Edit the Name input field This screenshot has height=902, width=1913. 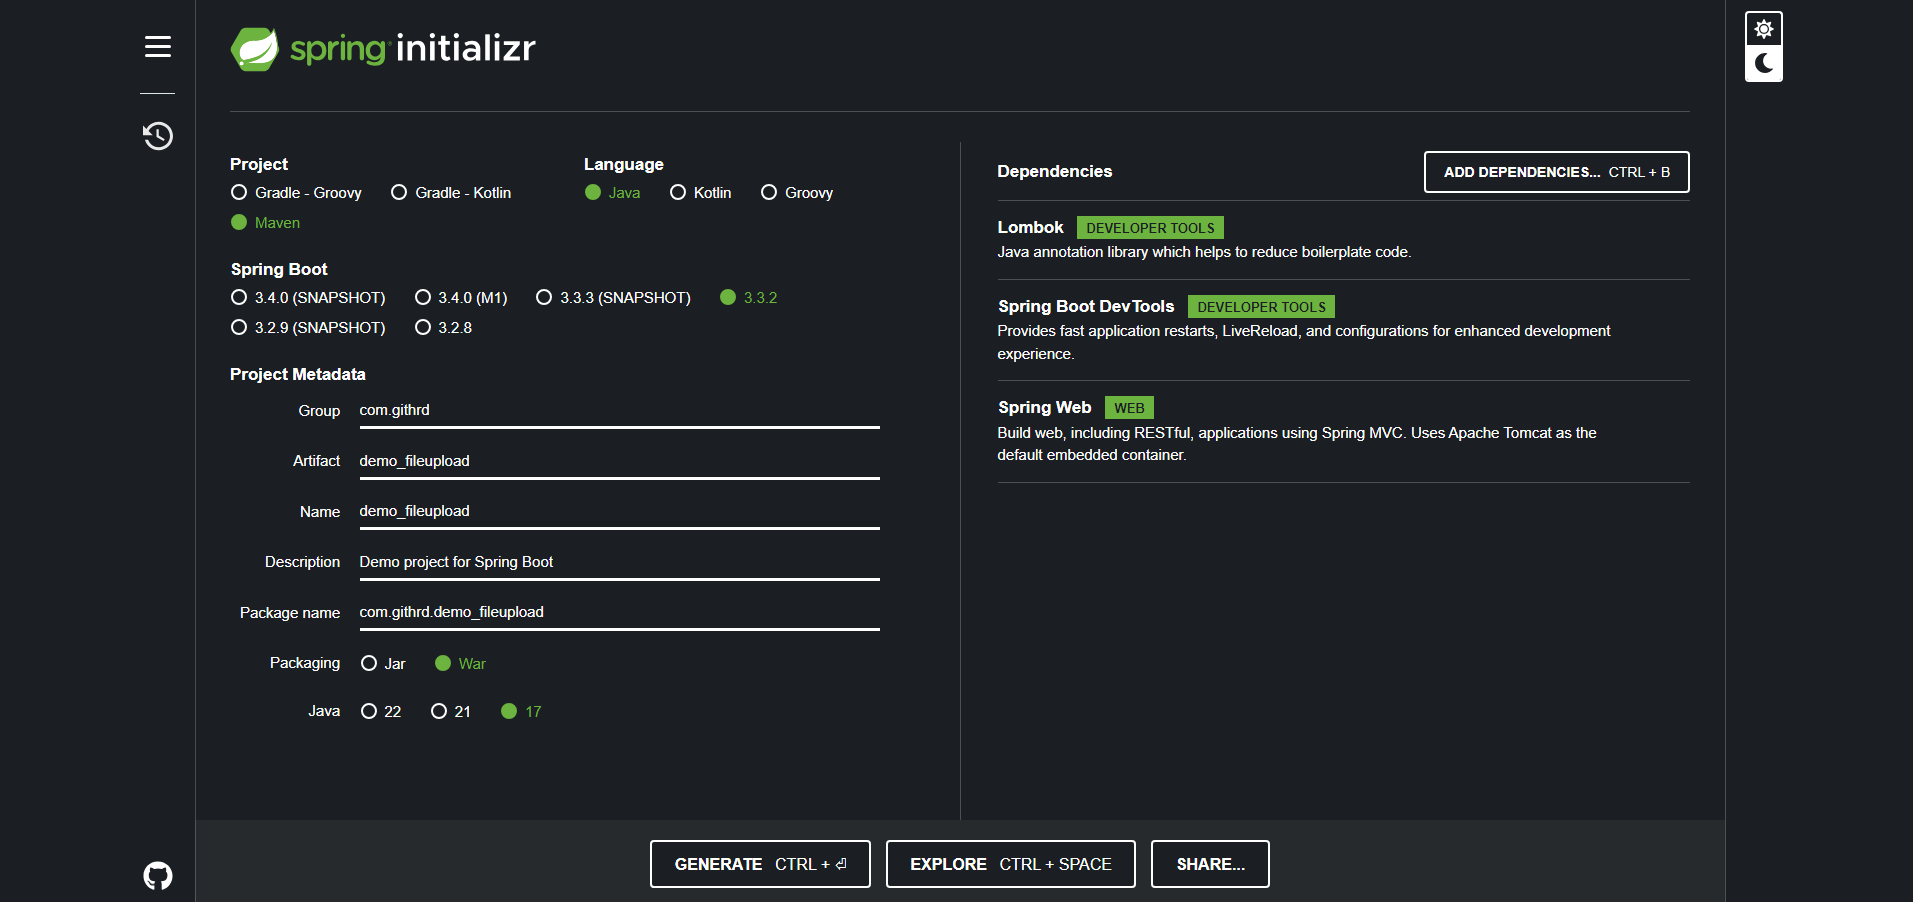pyautogui.click(x=619, y=511)
